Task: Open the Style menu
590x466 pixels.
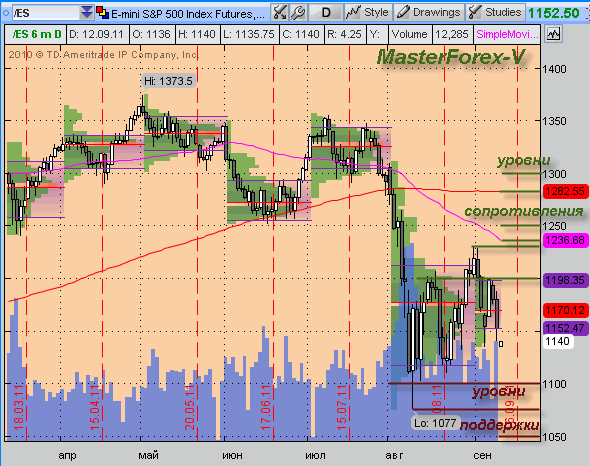Action: 368,13
